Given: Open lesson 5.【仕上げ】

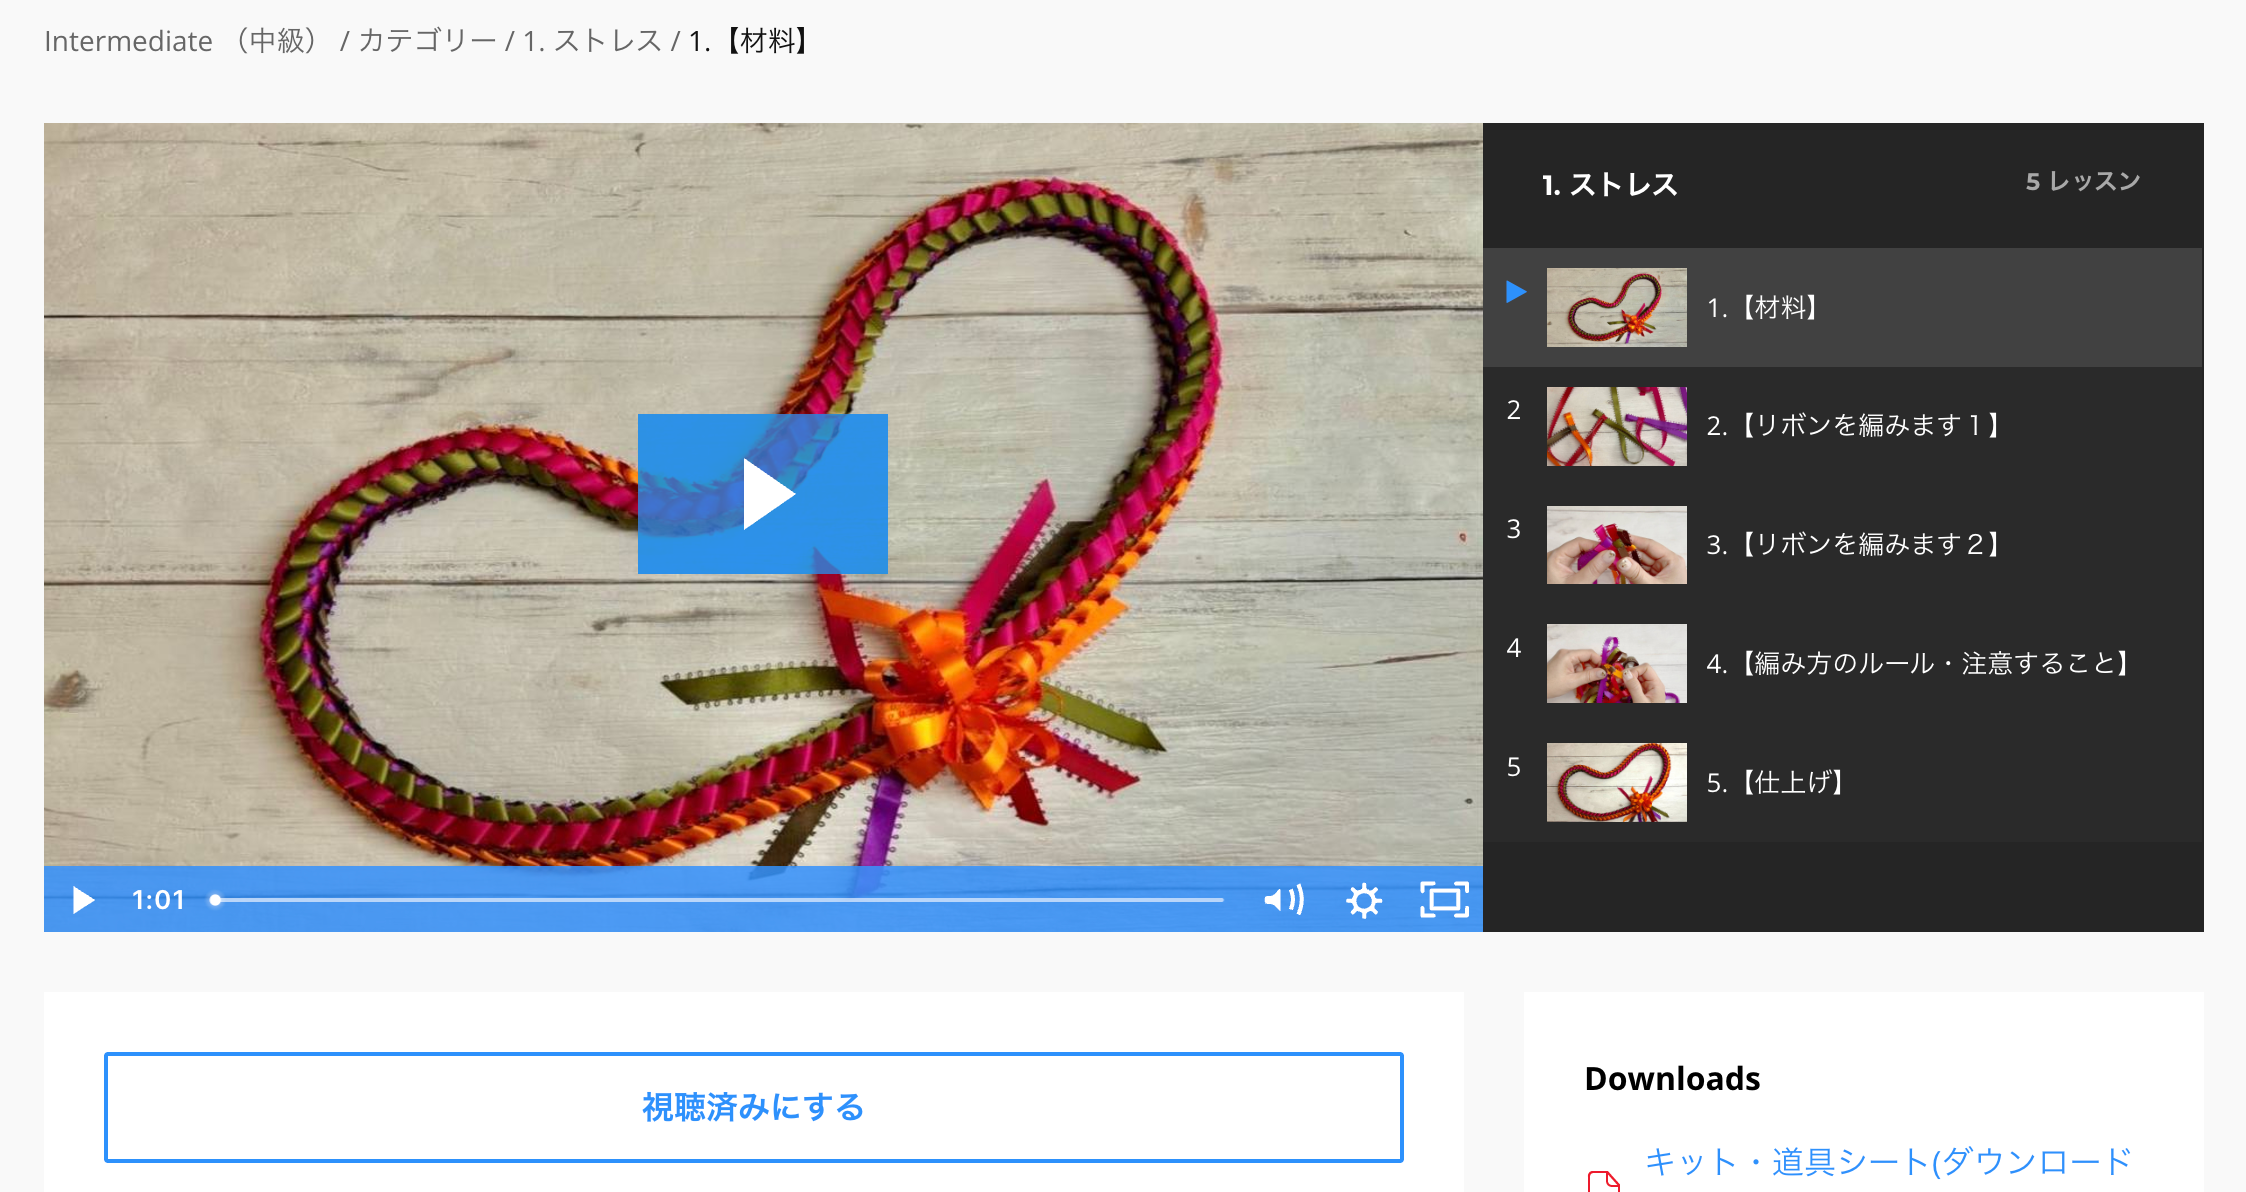Looking at the screenshot, I should [x=1775, y=782].
